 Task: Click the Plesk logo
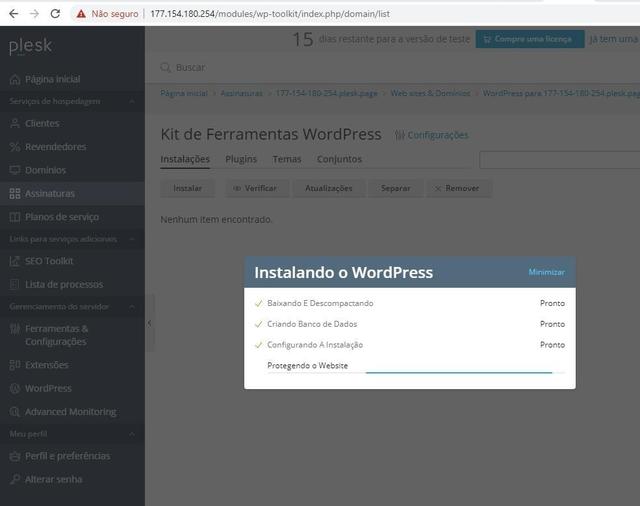[x=31, y=46]
